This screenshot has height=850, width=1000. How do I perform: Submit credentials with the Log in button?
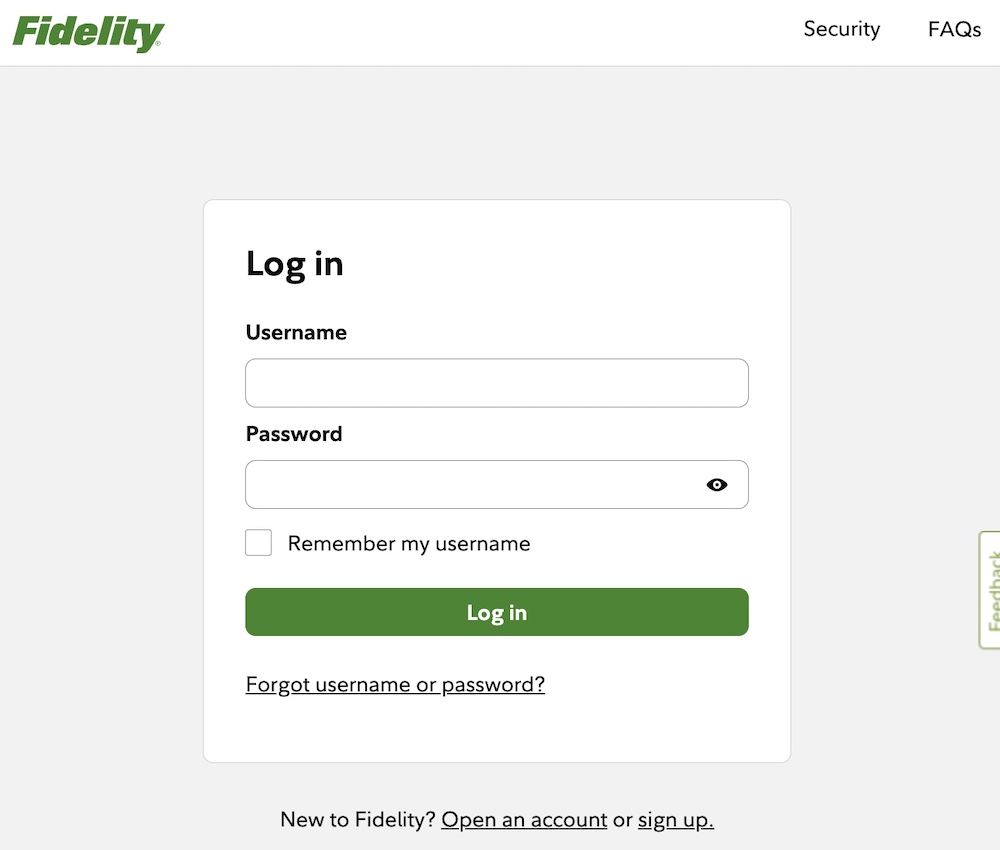[x=497, y=612]
